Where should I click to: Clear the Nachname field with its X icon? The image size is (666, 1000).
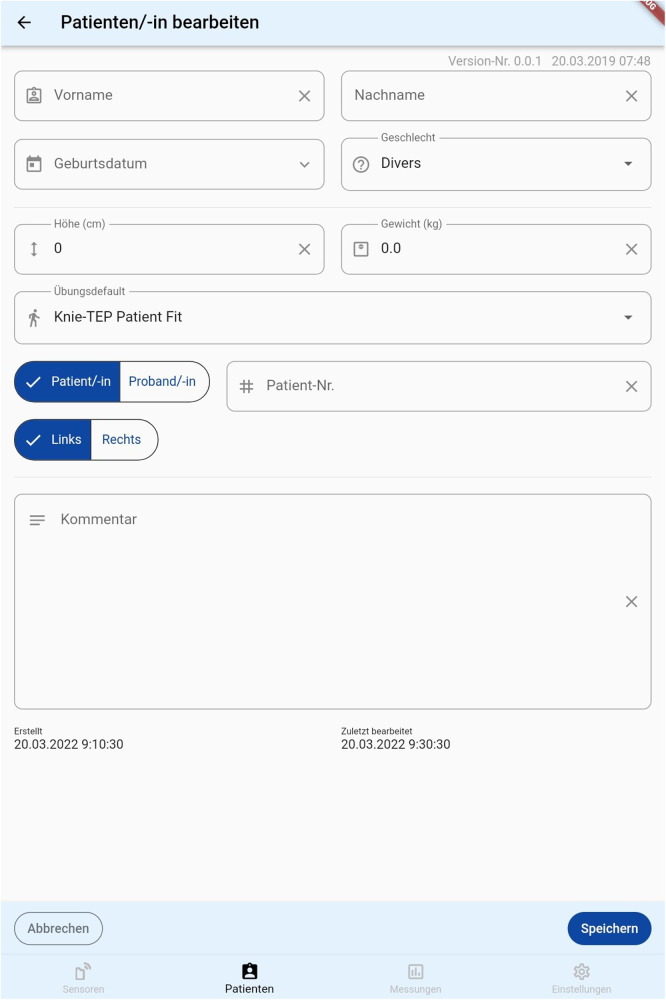pos(631,96)
